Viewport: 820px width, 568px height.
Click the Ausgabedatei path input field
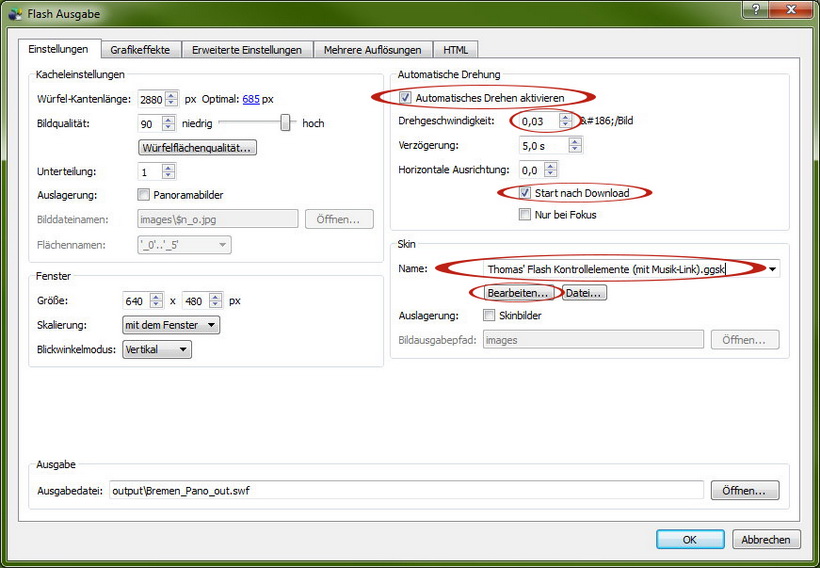[x=405, y=490]
